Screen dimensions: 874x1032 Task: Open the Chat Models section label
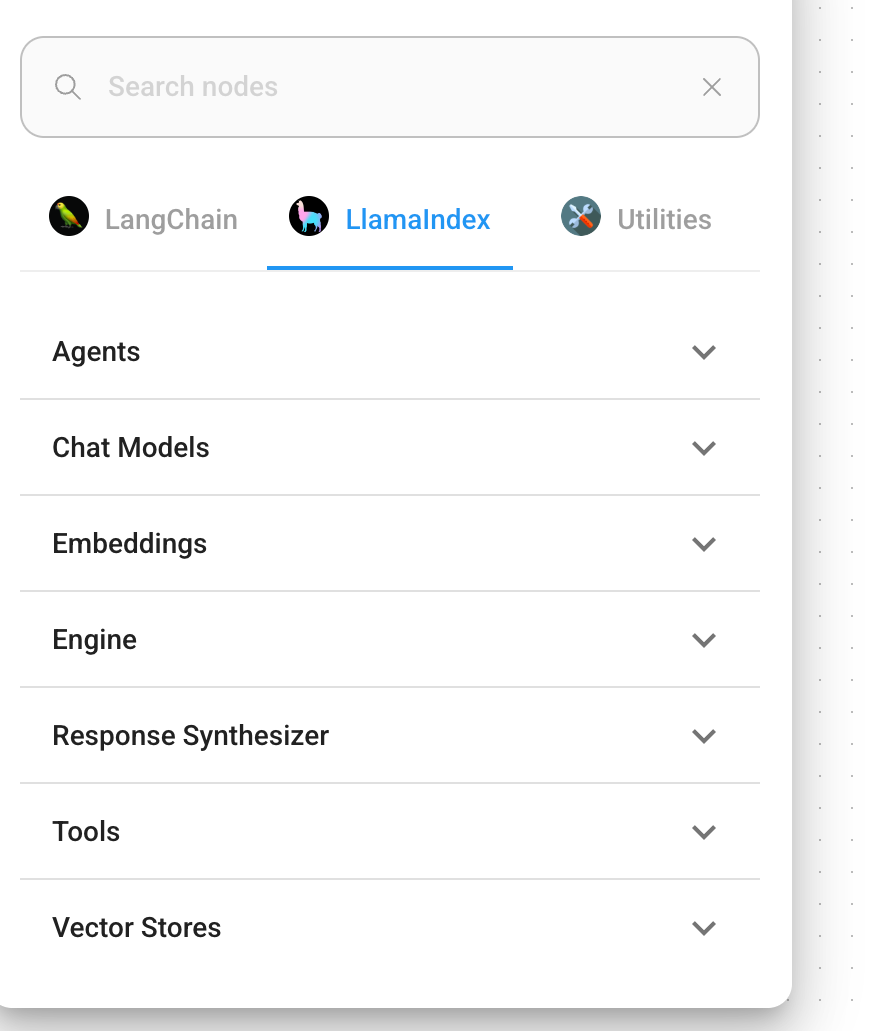(131, 448)
